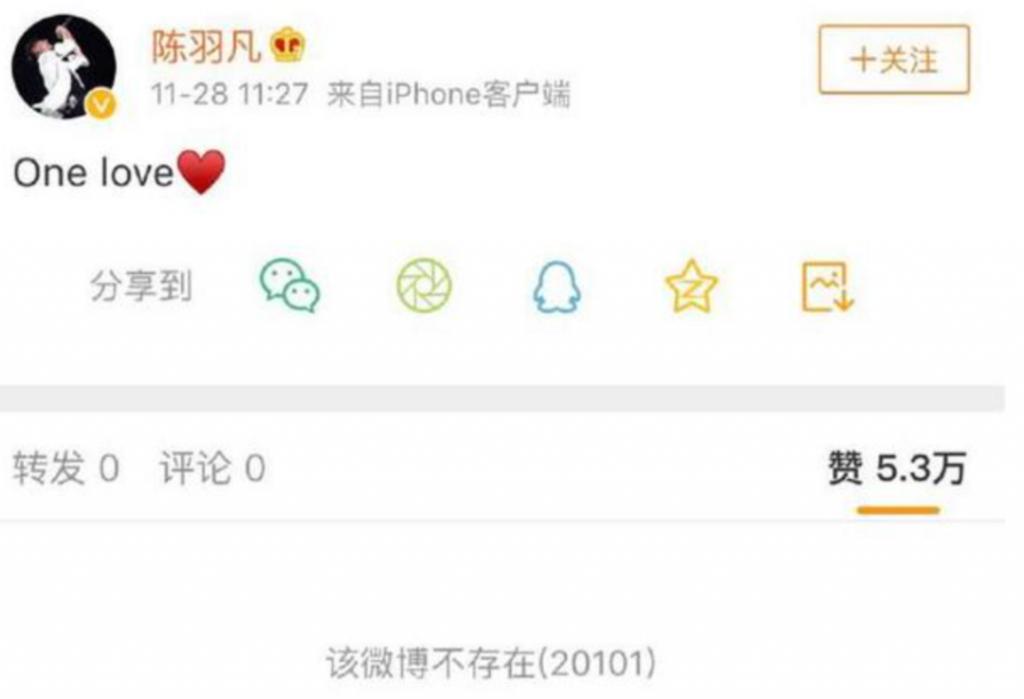Select the 赞 5.3万 tab
Screen dimensions: 1024x699
coord(897,468)
